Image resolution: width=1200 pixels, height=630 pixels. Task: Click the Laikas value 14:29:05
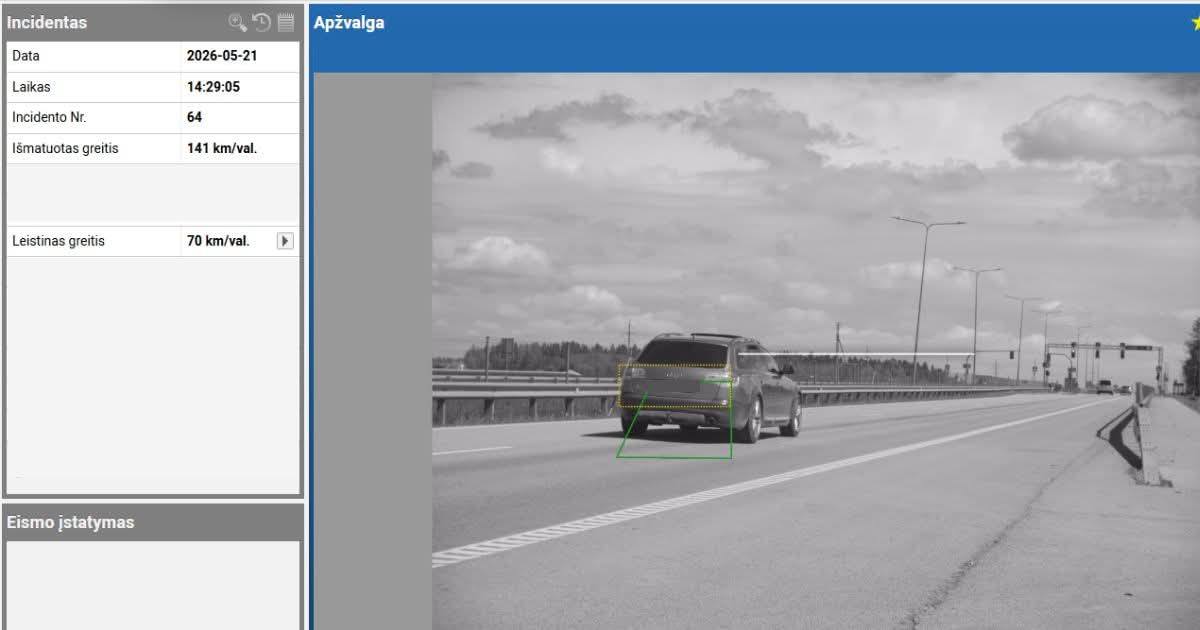coord(213,87)
